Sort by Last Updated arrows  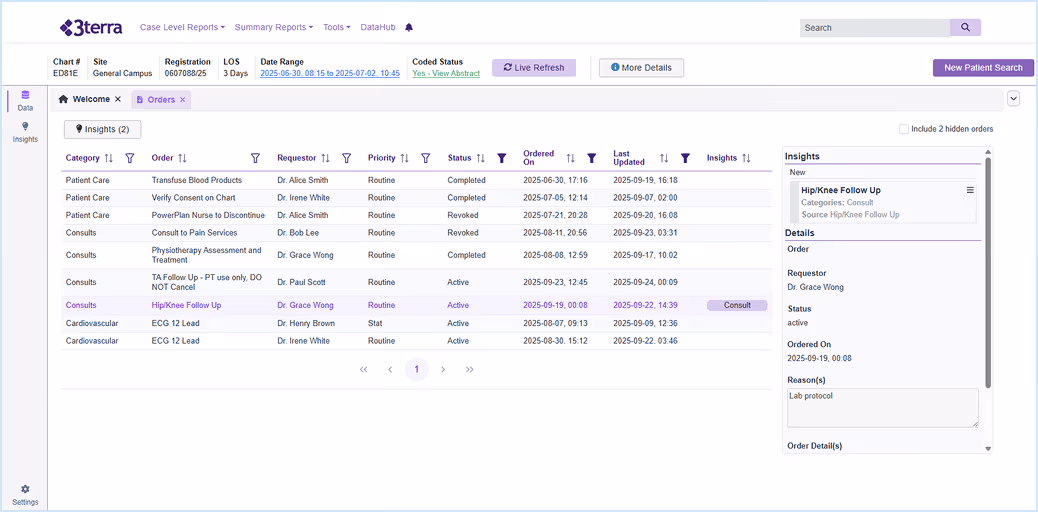pyautogui.click(x=664, y=158)
